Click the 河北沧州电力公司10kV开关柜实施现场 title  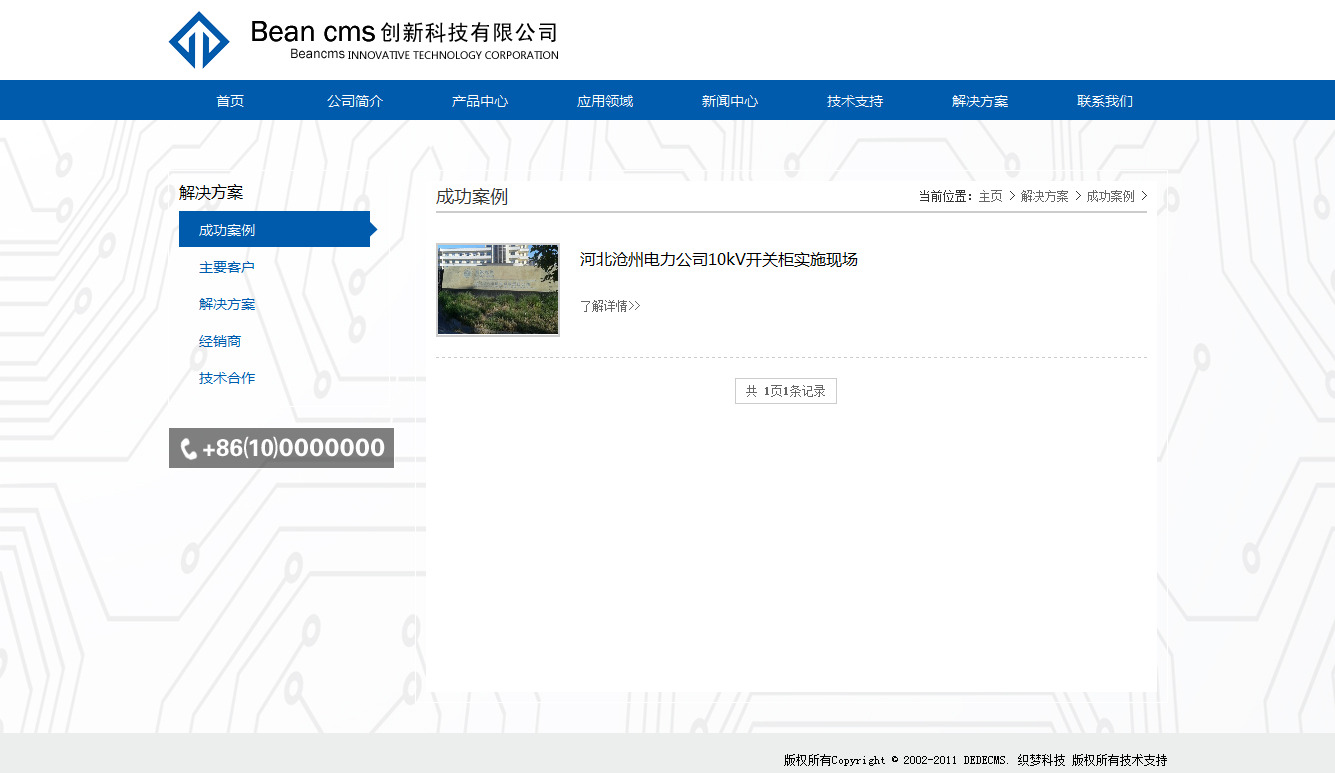(x=718, y=260)
